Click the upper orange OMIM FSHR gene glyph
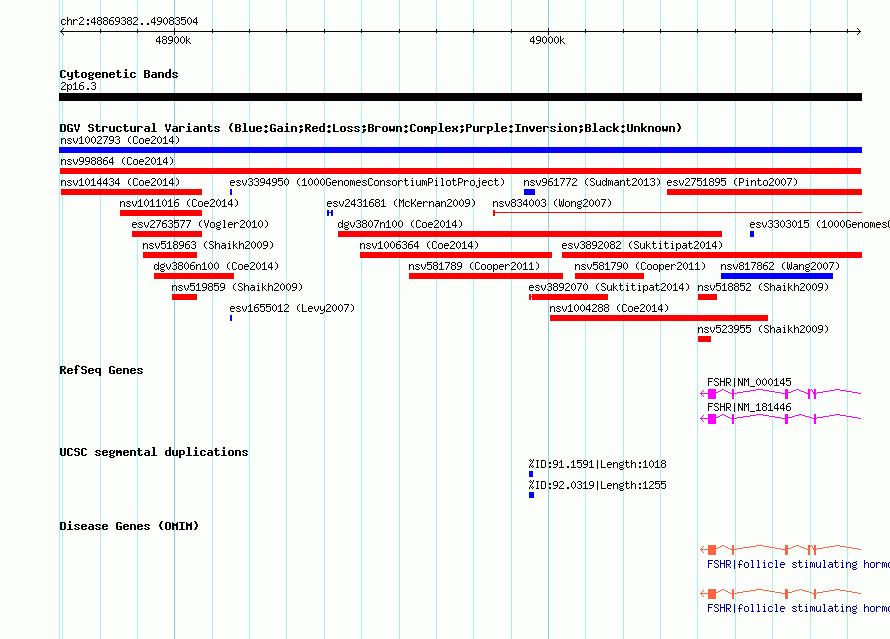Image resolution: width=890 pixels, height=639 pixels. (x=780, y=549)
